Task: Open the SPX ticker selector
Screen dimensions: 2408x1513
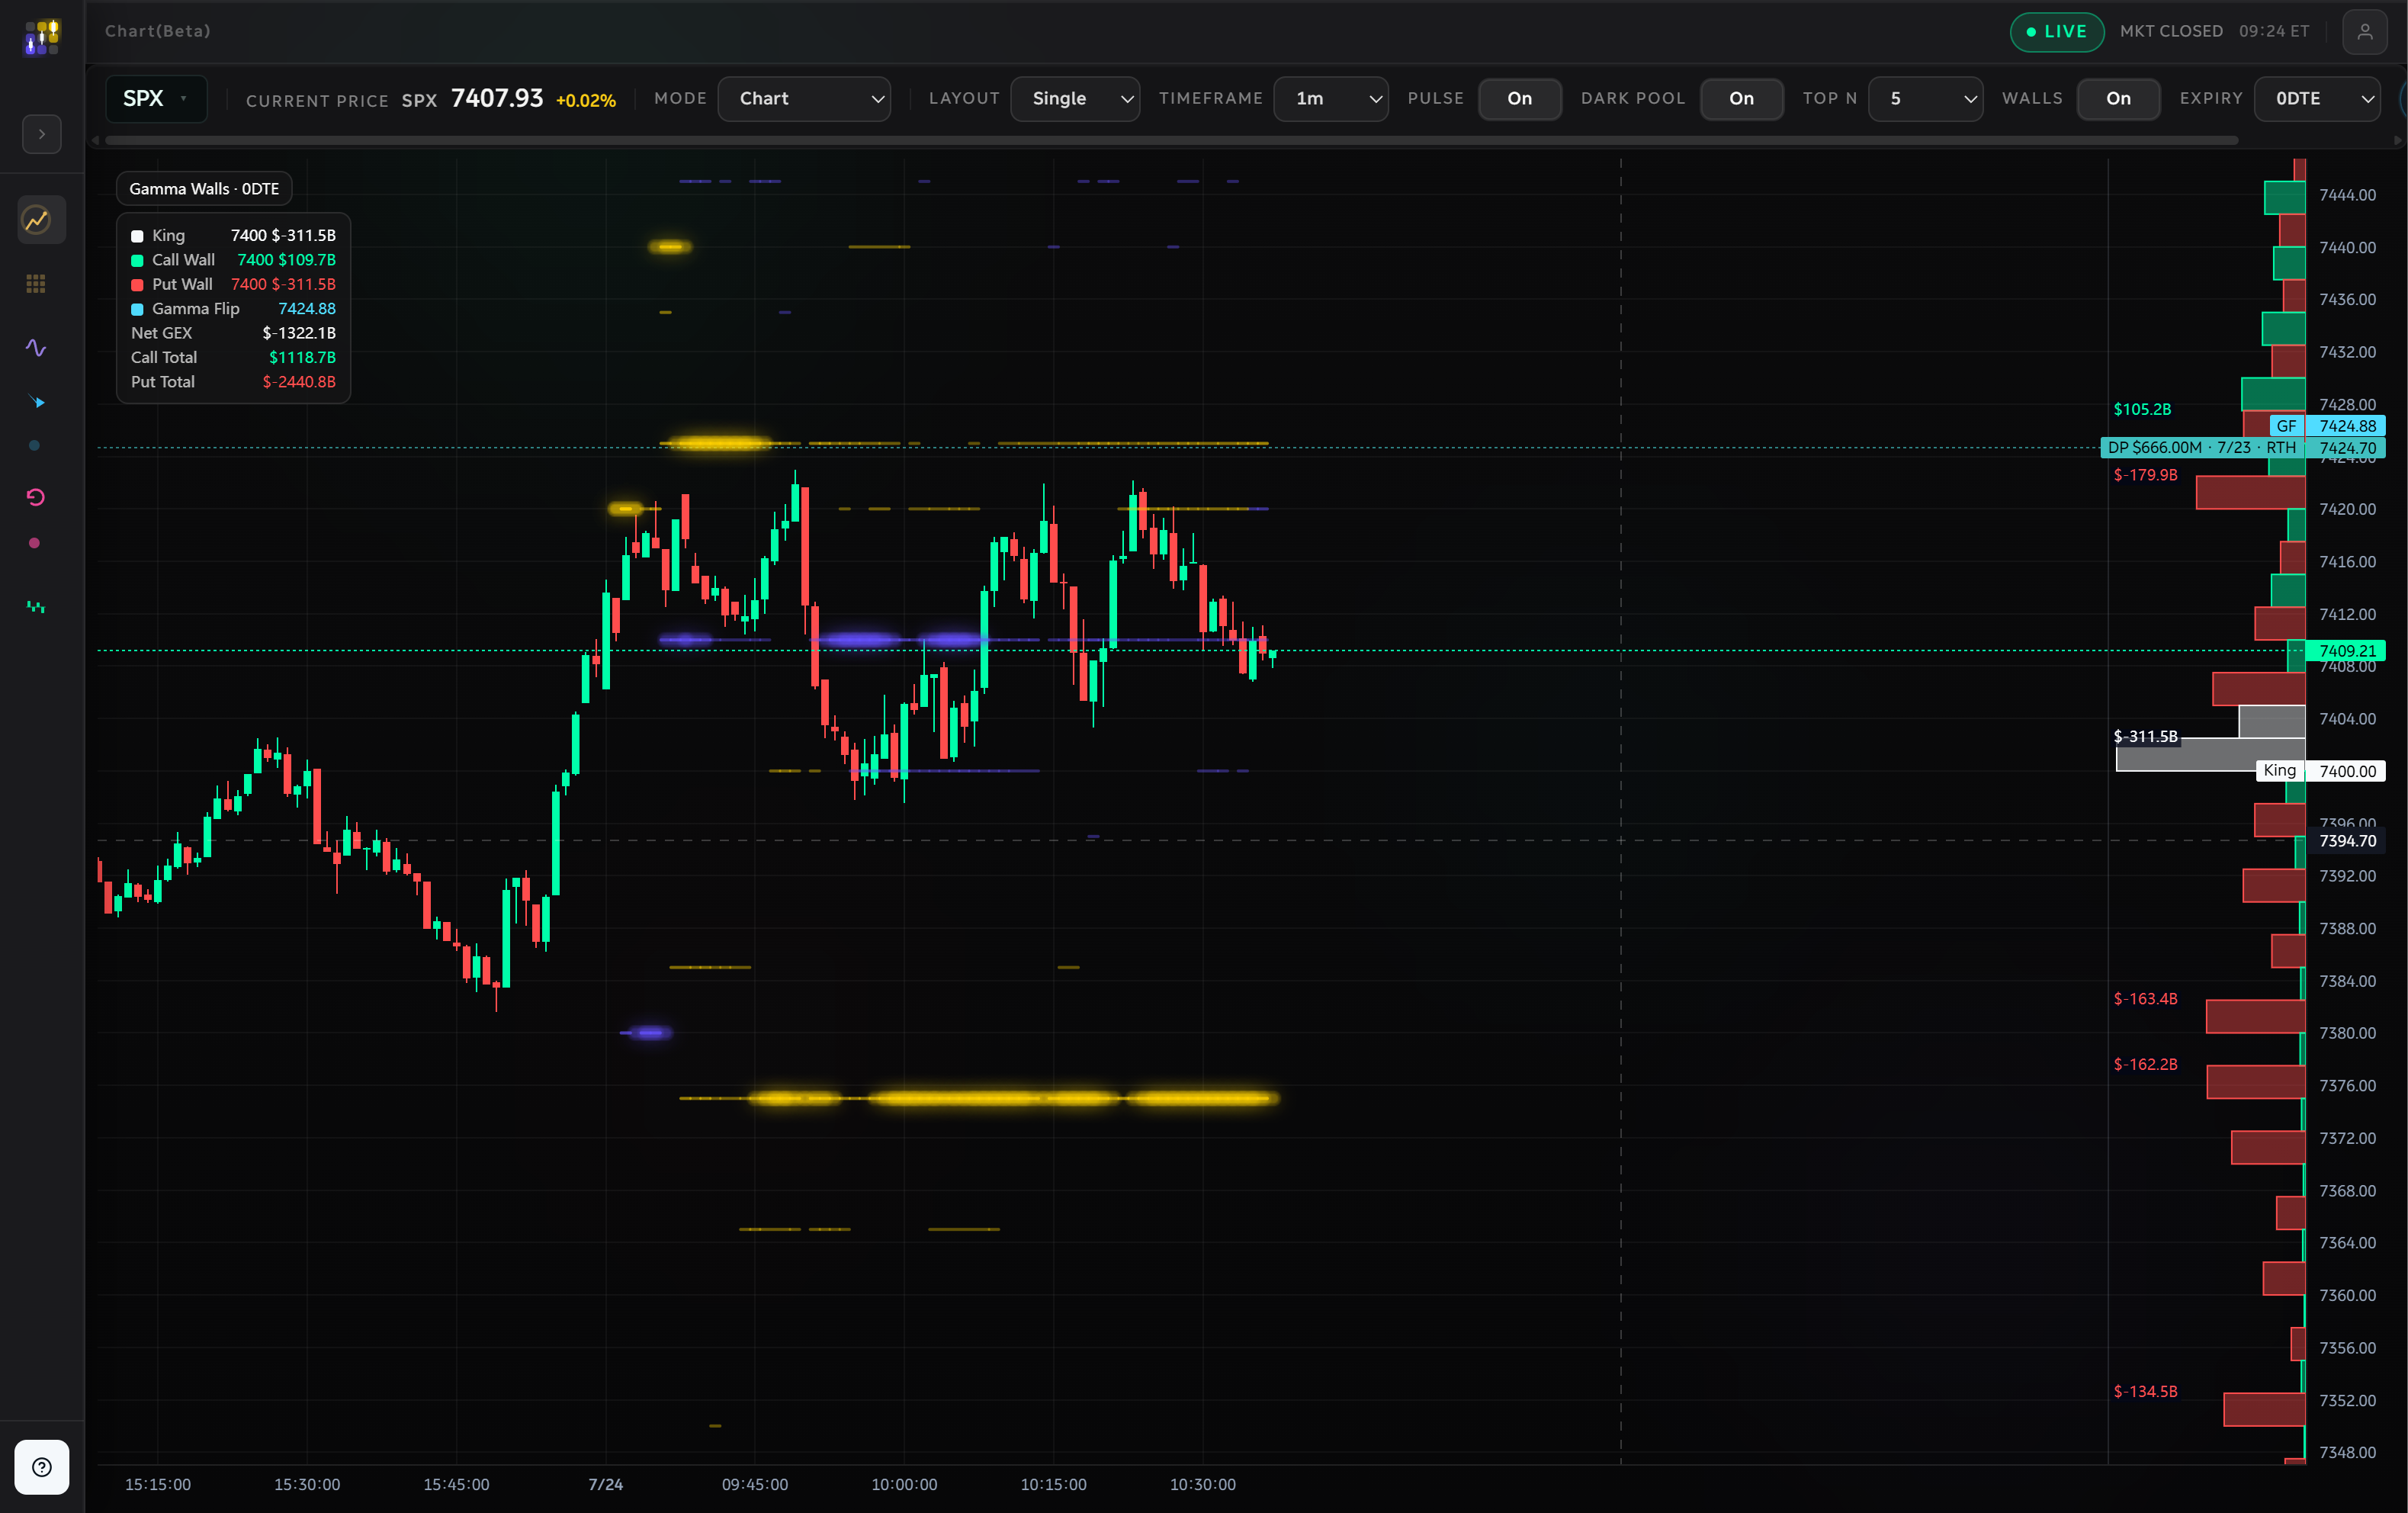Action: pos(157,99)
